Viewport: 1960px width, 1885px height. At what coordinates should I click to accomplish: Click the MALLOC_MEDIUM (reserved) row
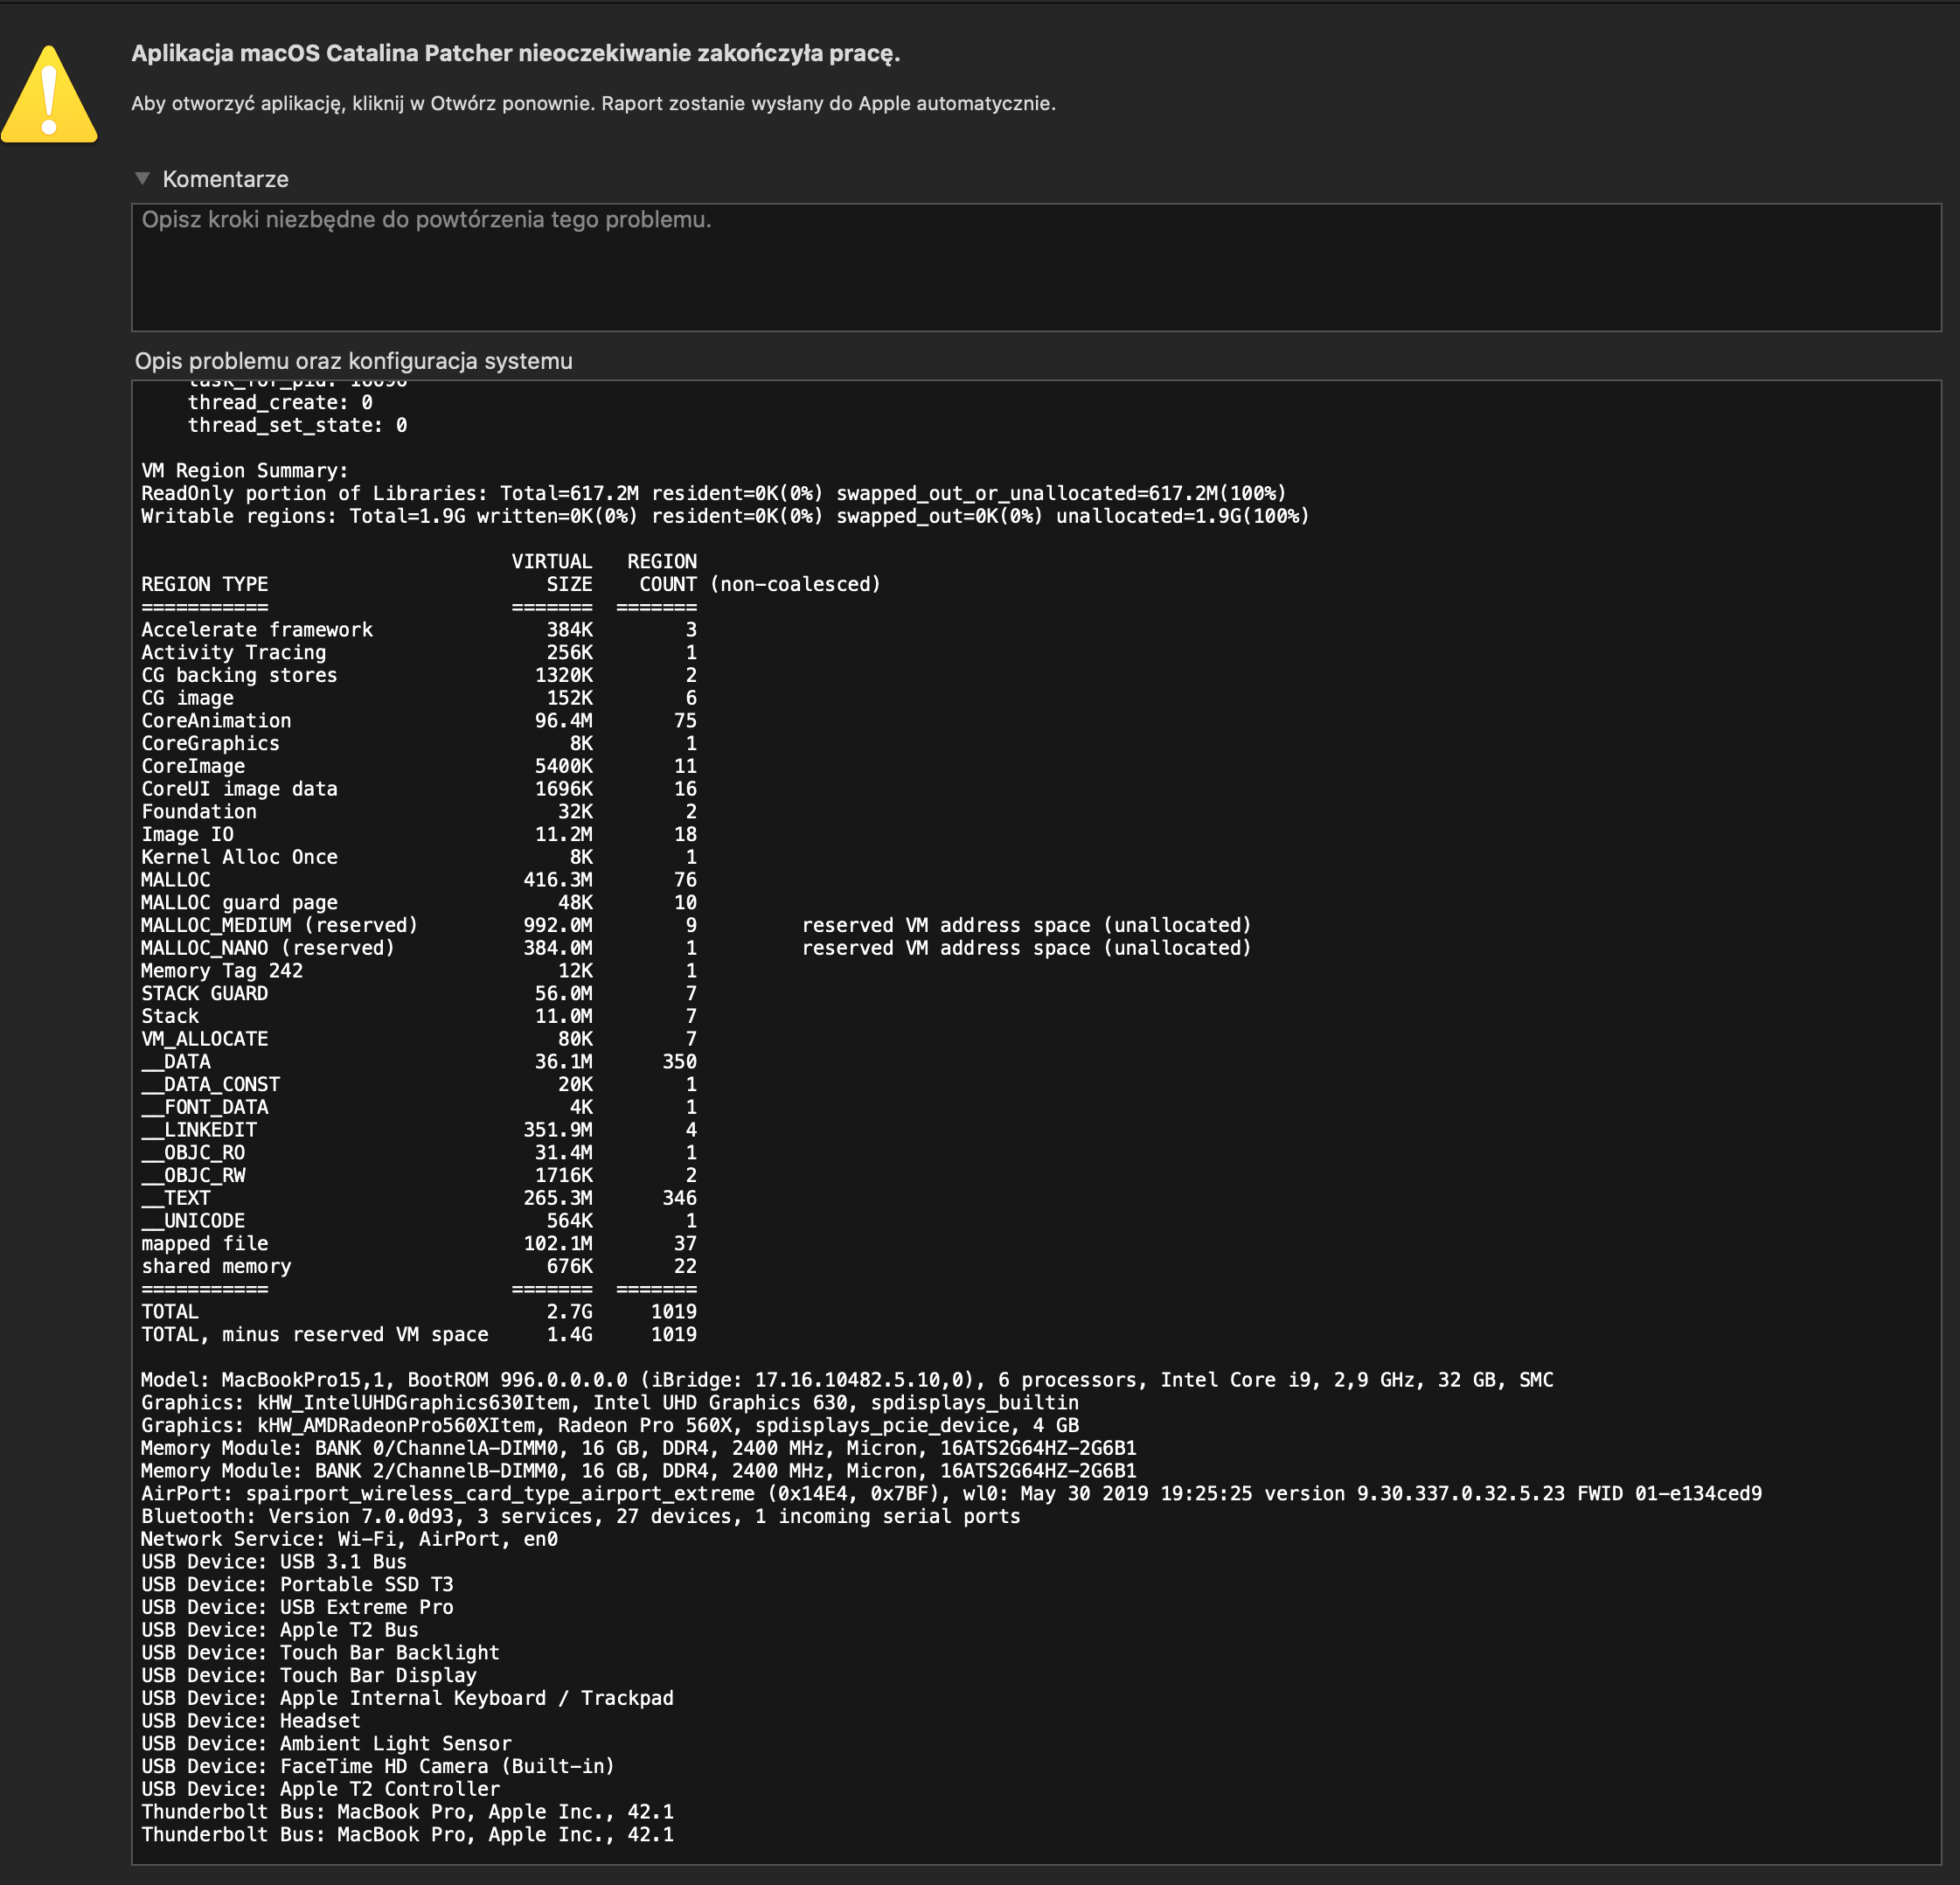(279, 926)
